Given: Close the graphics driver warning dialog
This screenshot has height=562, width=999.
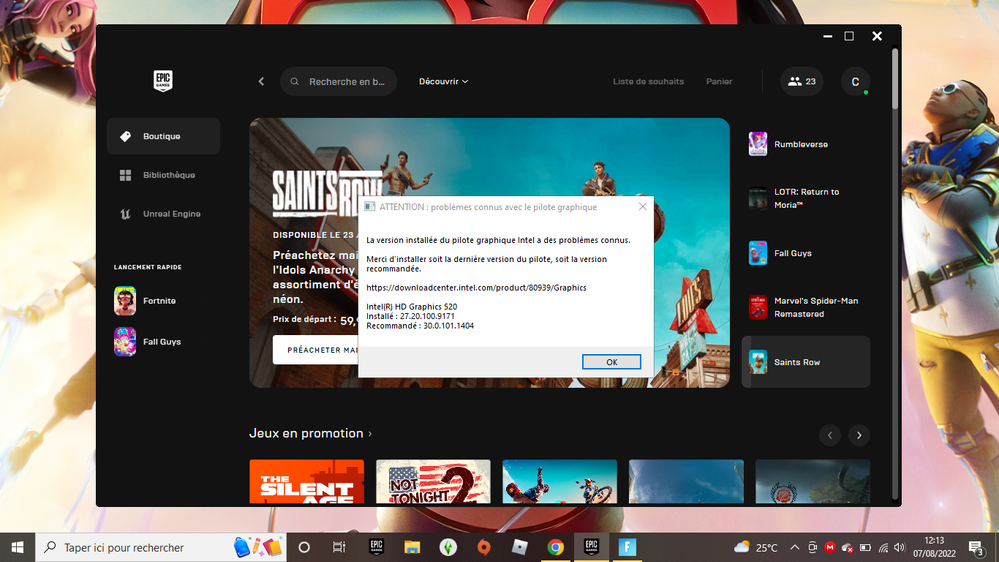Looking at the screenshot, I should pos(642,206).
